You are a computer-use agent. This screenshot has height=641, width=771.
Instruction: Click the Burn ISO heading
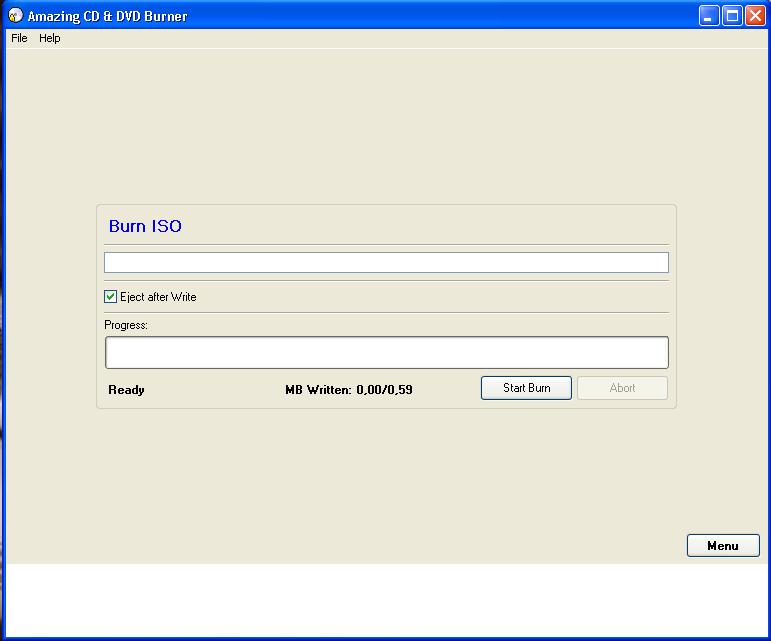[145, 226]
